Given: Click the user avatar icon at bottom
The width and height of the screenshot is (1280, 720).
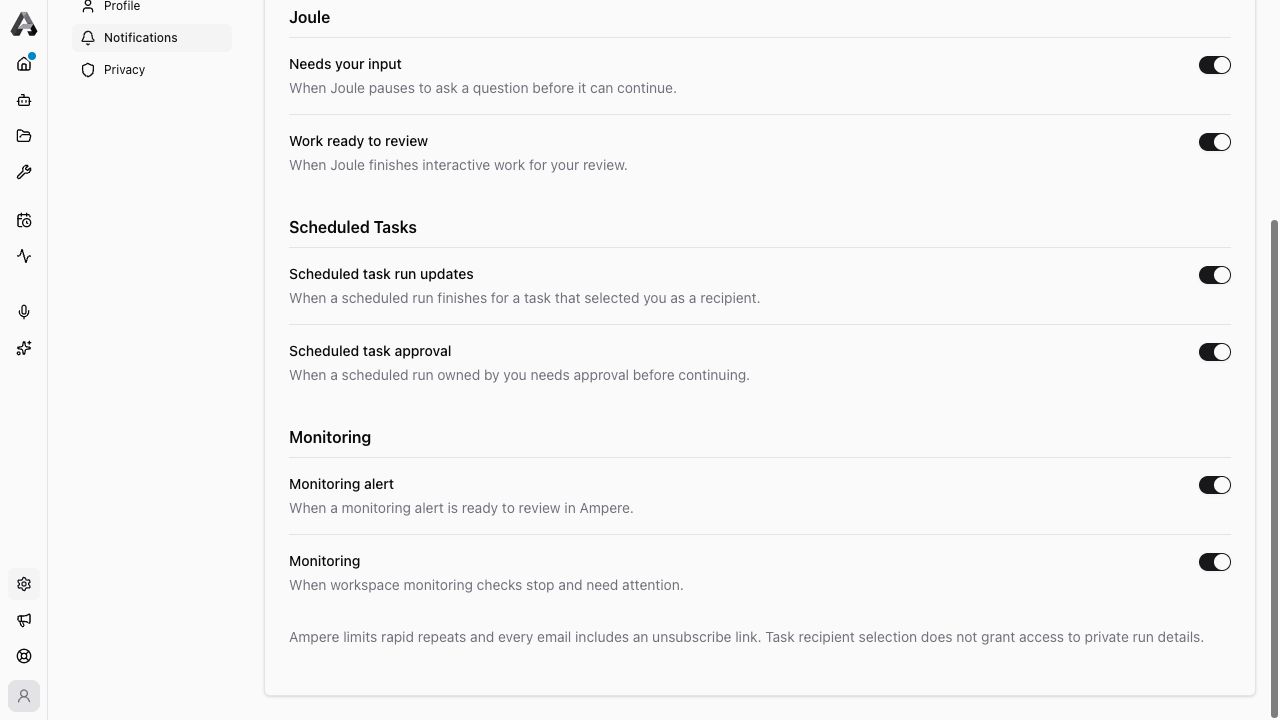Looking at the screenshot, I should click(x=24, y=696).
